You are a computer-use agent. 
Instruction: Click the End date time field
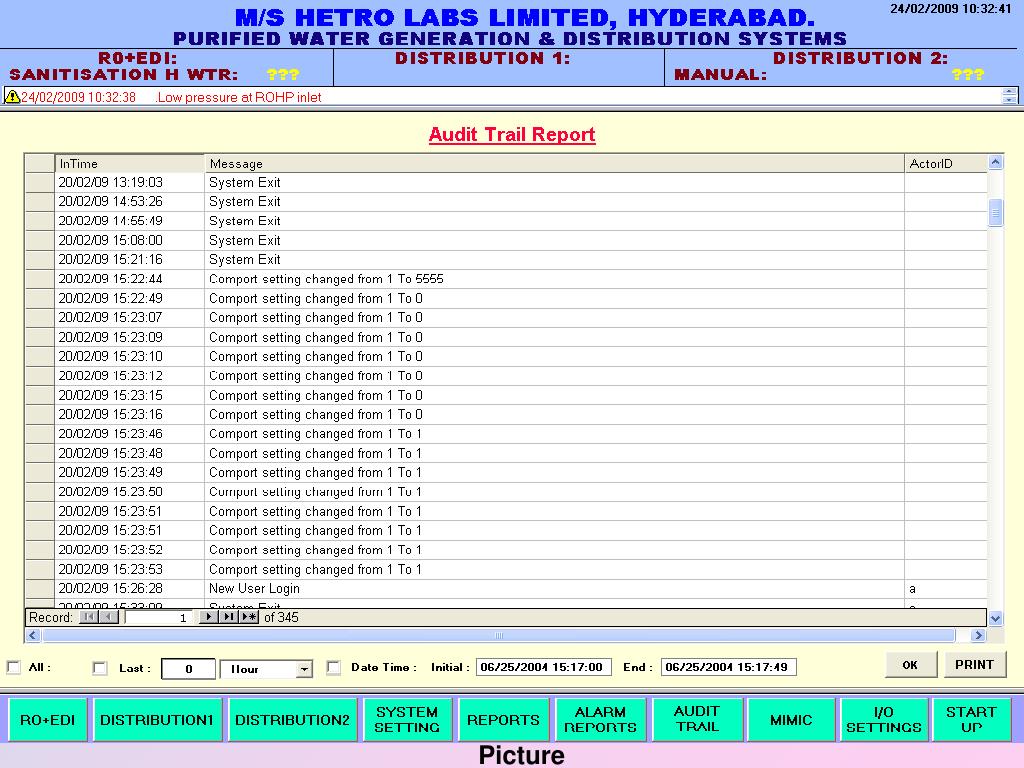pos(728,667)
